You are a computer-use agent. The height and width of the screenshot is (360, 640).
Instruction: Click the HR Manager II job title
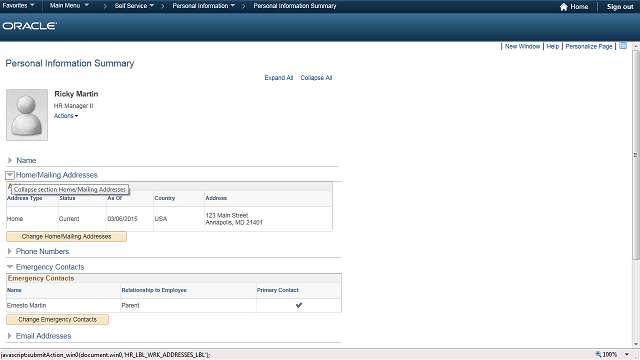click(x=73, y=106)
